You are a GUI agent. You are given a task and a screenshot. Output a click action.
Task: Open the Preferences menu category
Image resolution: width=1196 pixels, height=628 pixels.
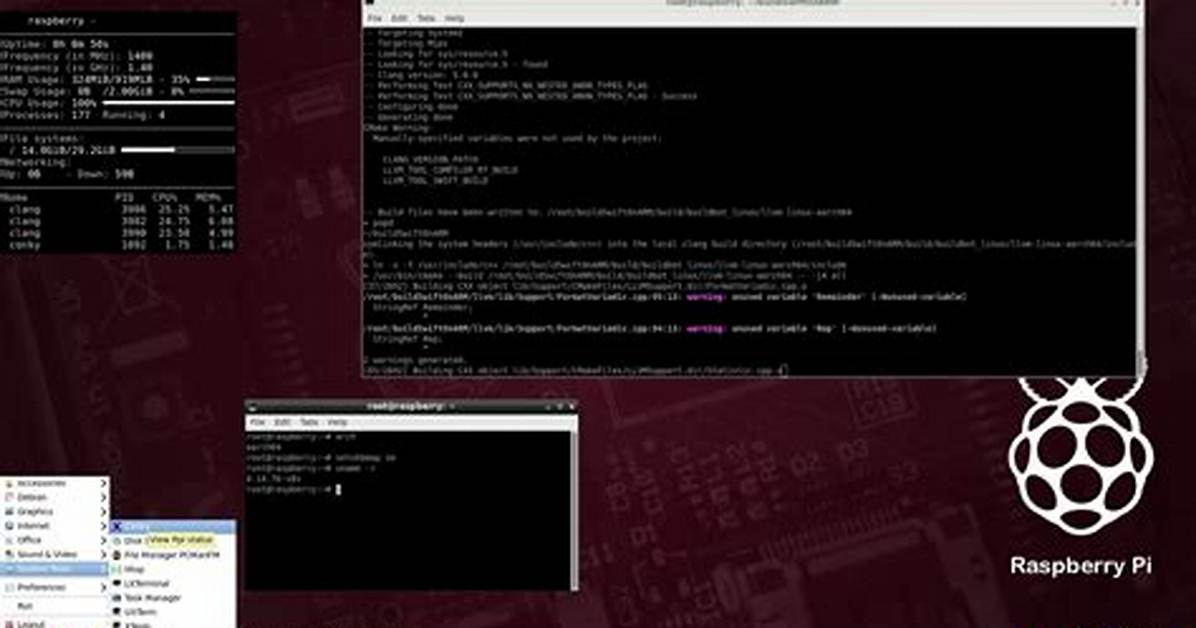click(x=55, y=588)
